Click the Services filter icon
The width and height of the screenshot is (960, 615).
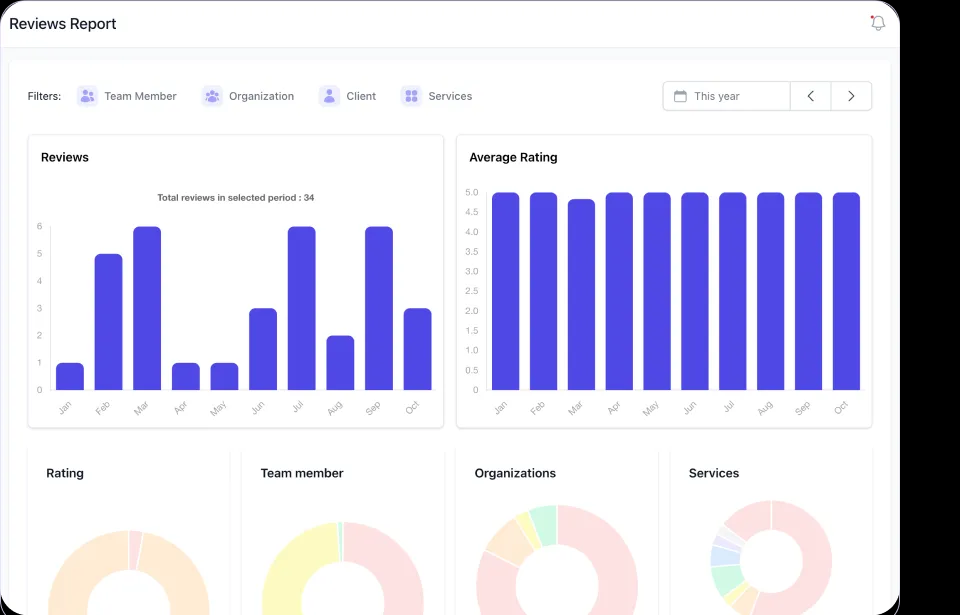pos(411,96)
